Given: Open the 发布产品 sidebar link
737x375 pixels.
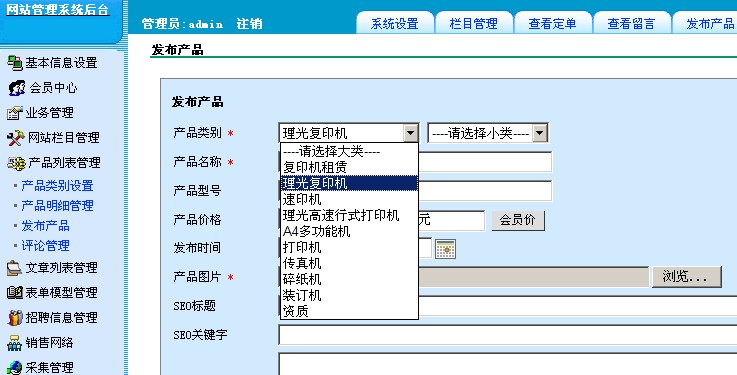Looking at the screenshot, I should coord(45,226).
